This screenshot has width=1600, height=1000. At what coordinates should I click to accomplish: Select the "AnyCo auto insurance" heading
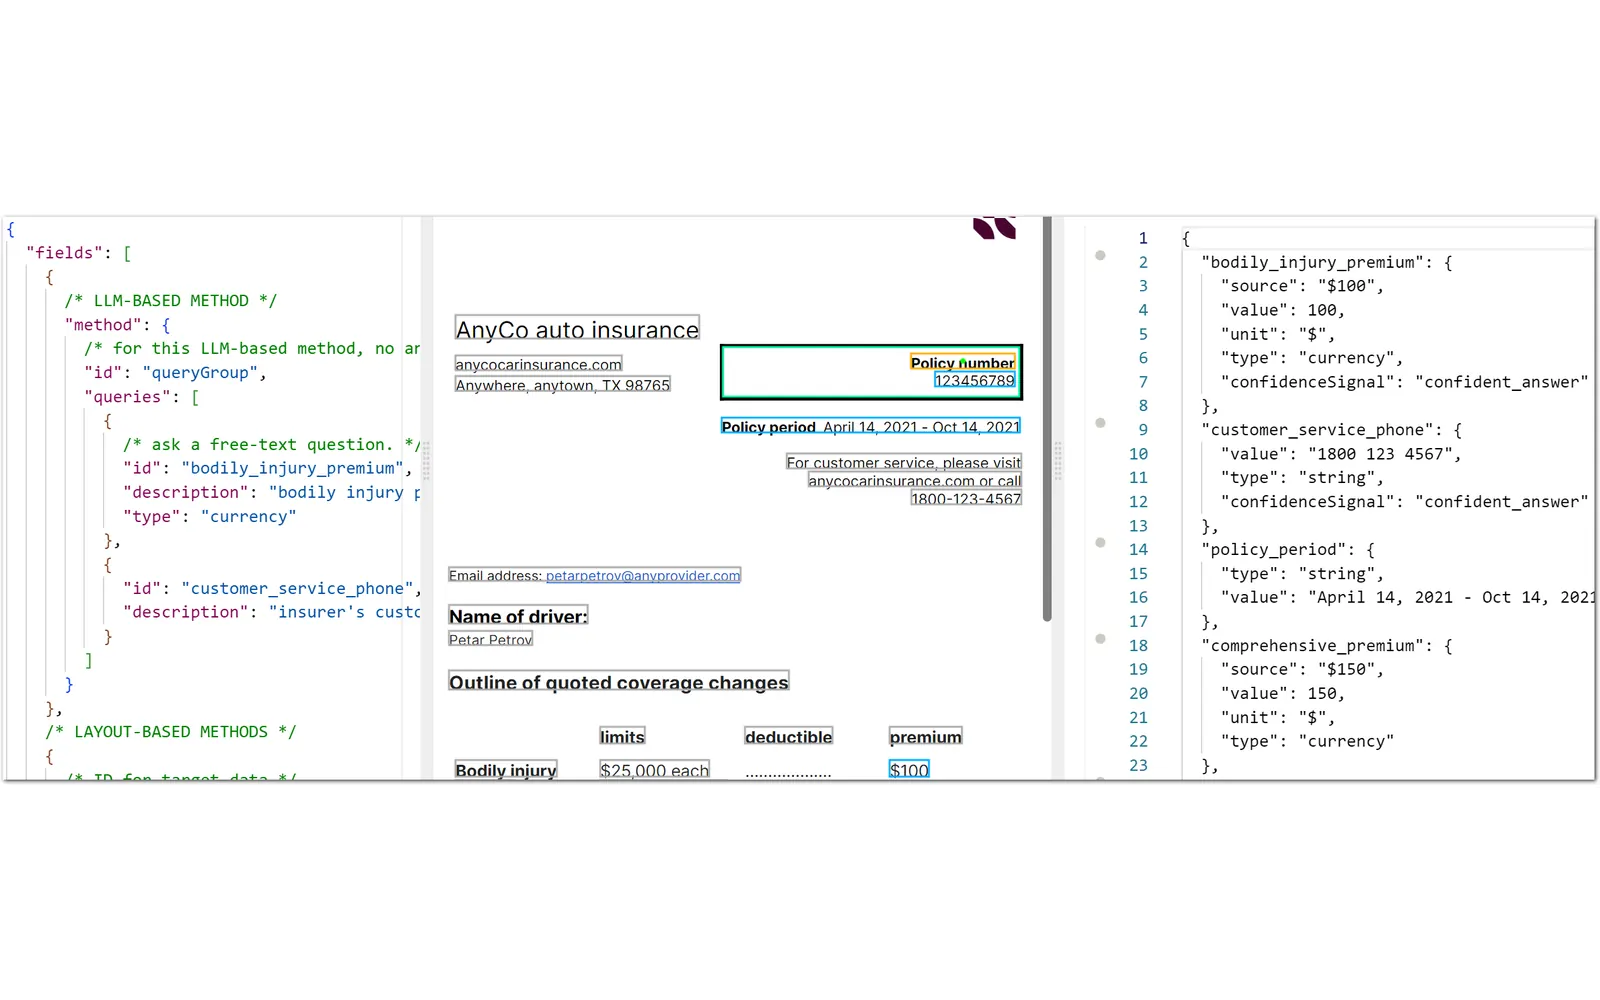577,330
